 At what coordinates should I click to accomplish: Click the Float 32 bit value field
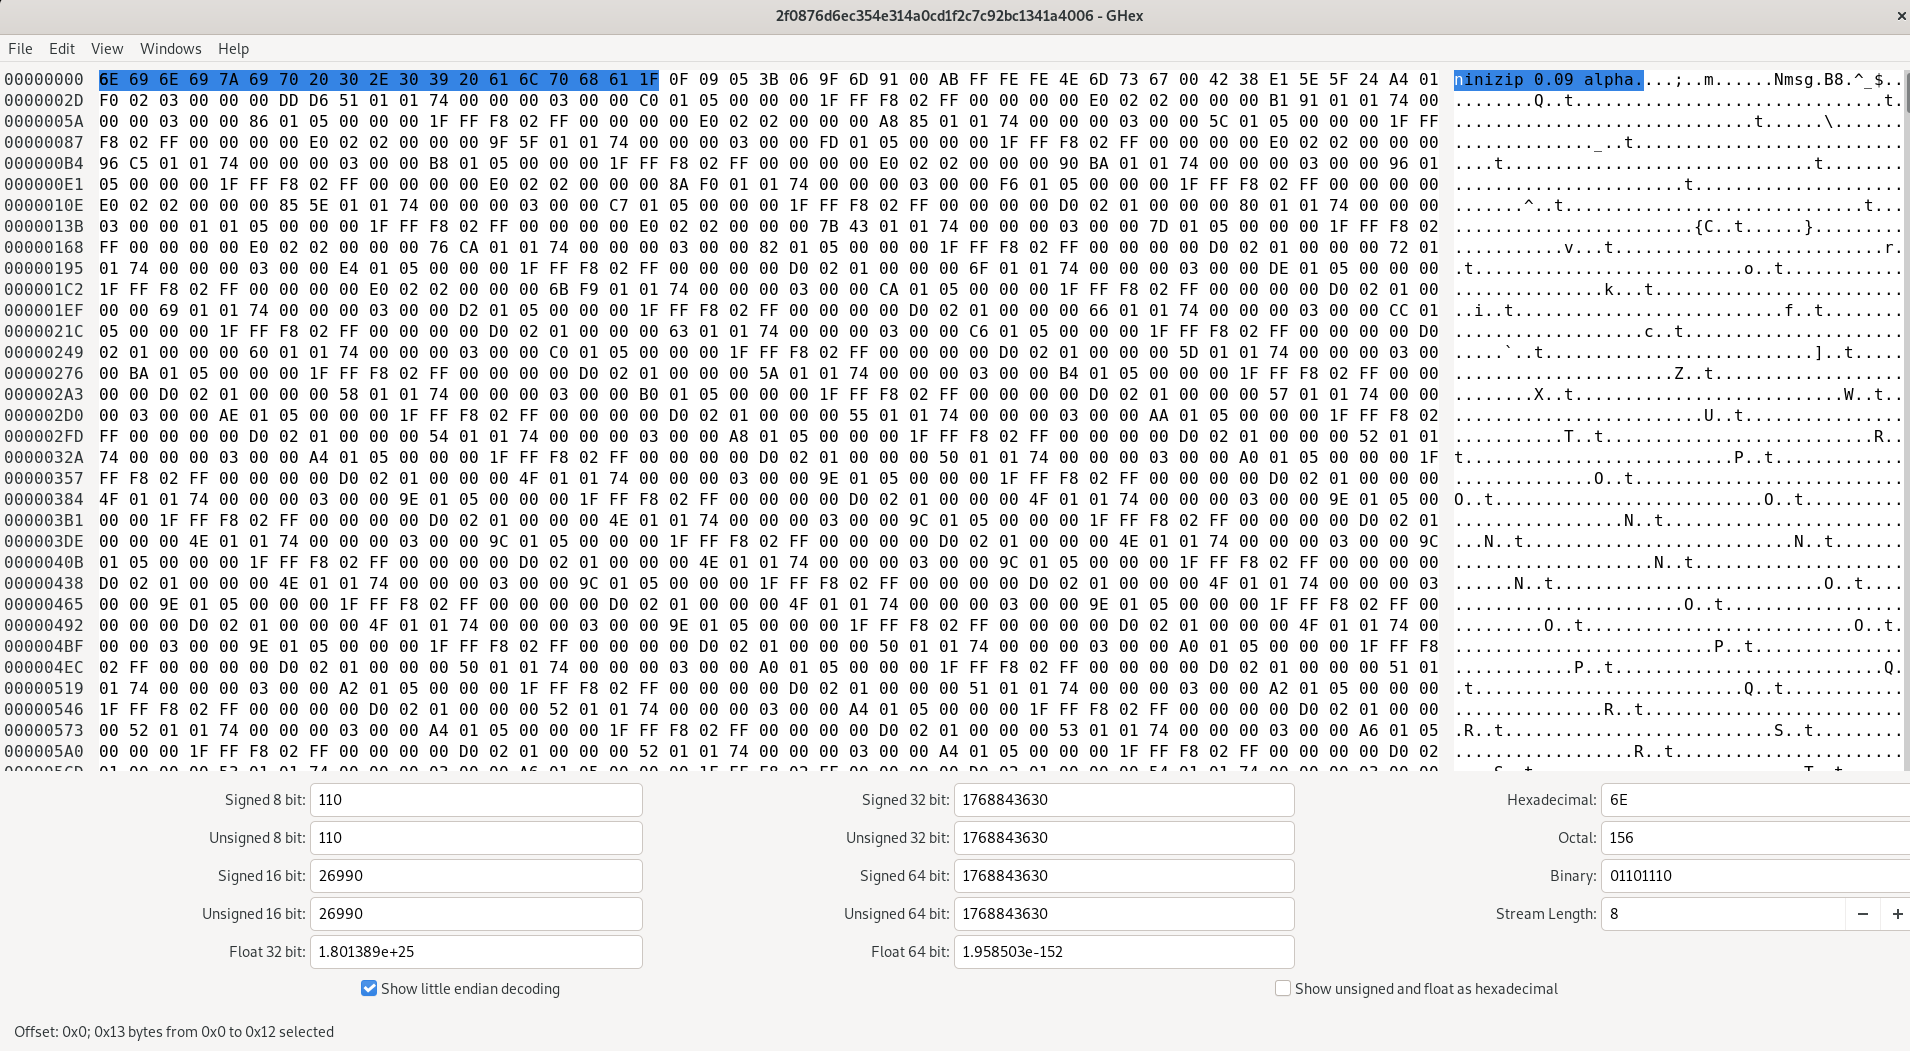[476, 952]
